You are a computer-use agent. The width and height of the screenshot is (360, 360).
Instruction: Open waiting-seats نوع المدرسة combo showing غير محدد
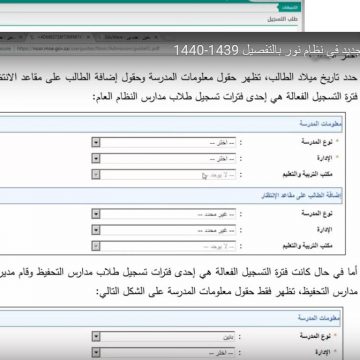164,214
